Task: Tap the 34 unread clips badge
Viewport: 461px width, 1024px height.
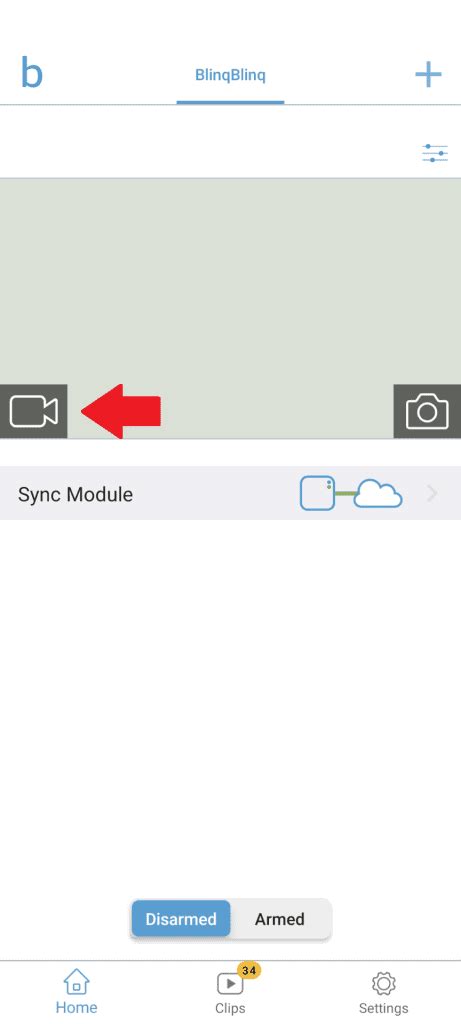Action: [249, 970]
